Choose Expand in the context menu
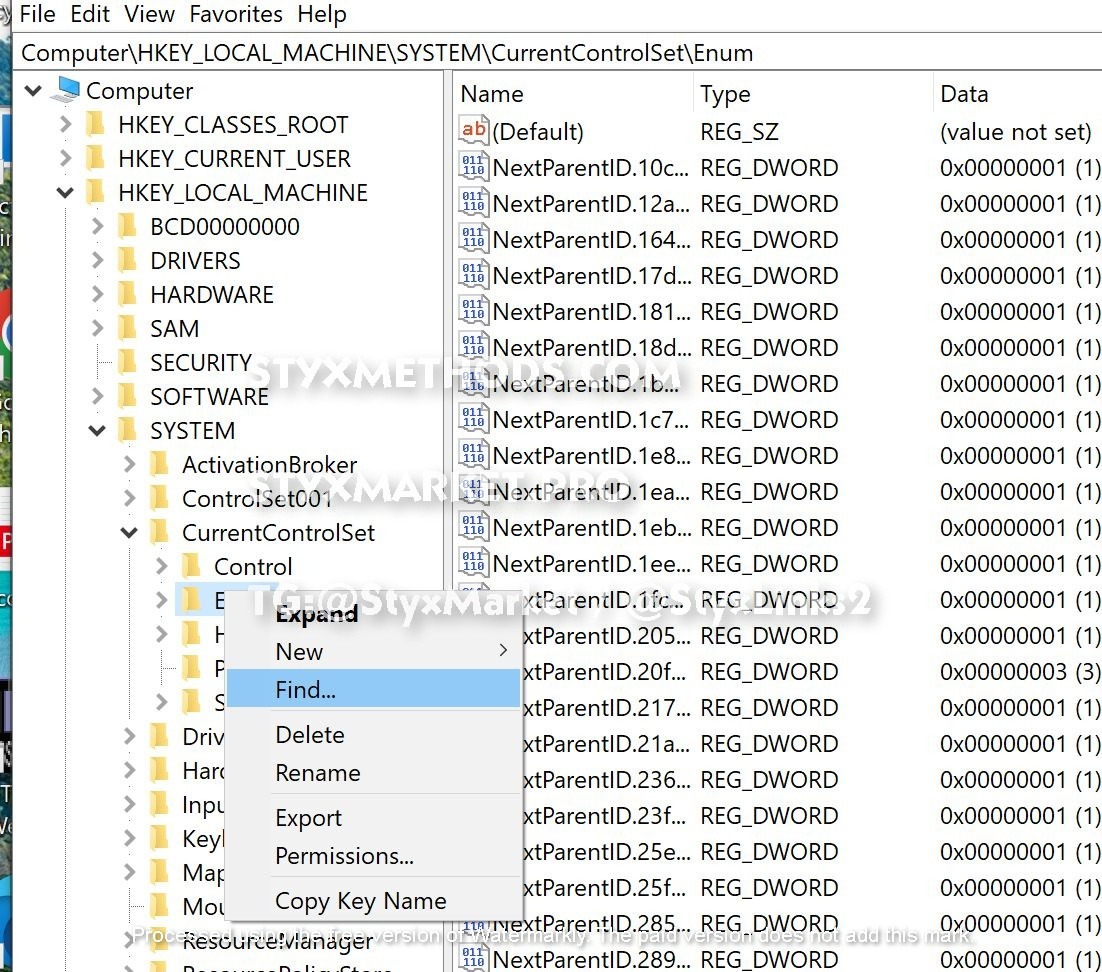Image resolution: width=1102 pixels, height=972 pixels. [373, 614]
